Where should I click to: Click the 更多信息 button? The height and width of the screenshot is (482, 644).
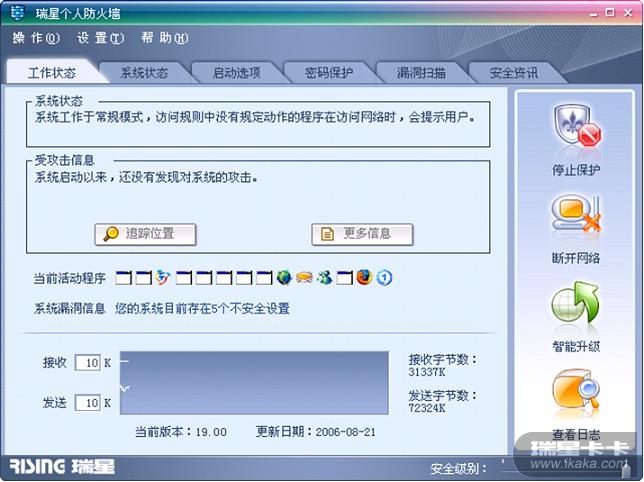[362, 234]
